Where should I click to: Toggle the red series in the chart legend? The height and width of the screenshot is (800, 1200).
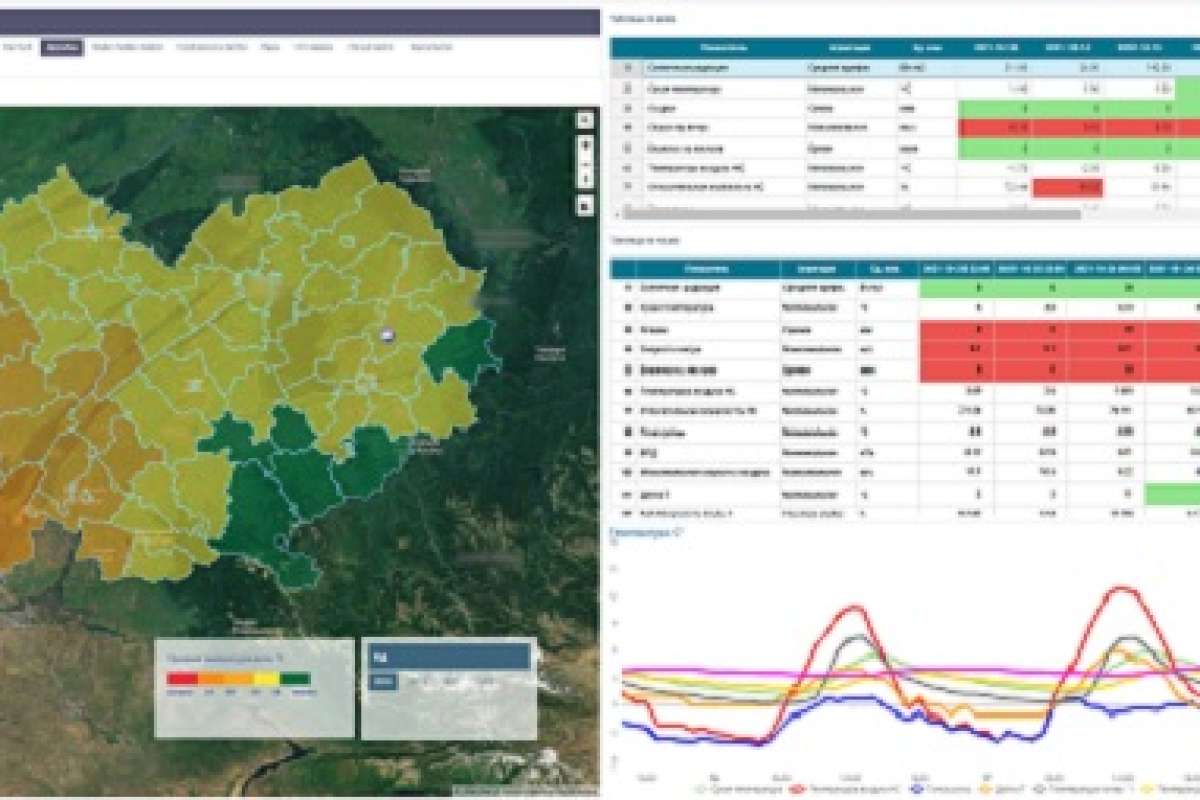(x=797, y=789)
